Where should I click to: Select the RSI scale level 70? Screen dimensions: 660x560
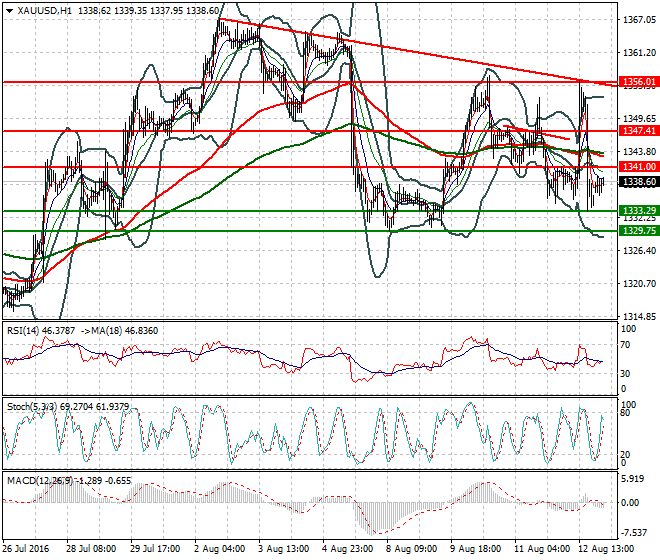[x=625, y=345]
